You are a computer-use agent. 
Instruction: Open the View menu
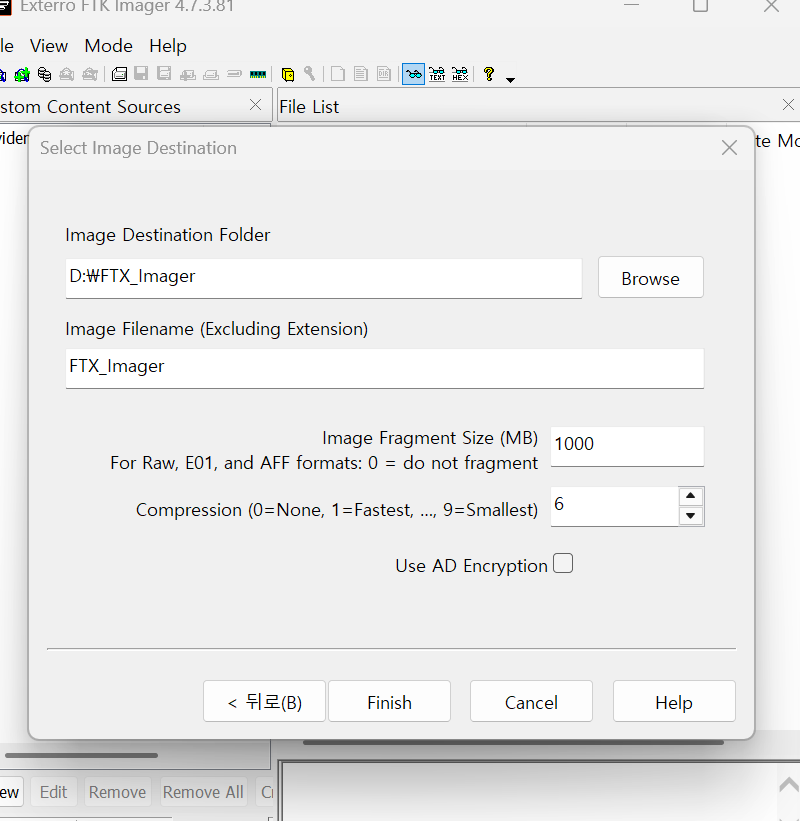(49, 46)
